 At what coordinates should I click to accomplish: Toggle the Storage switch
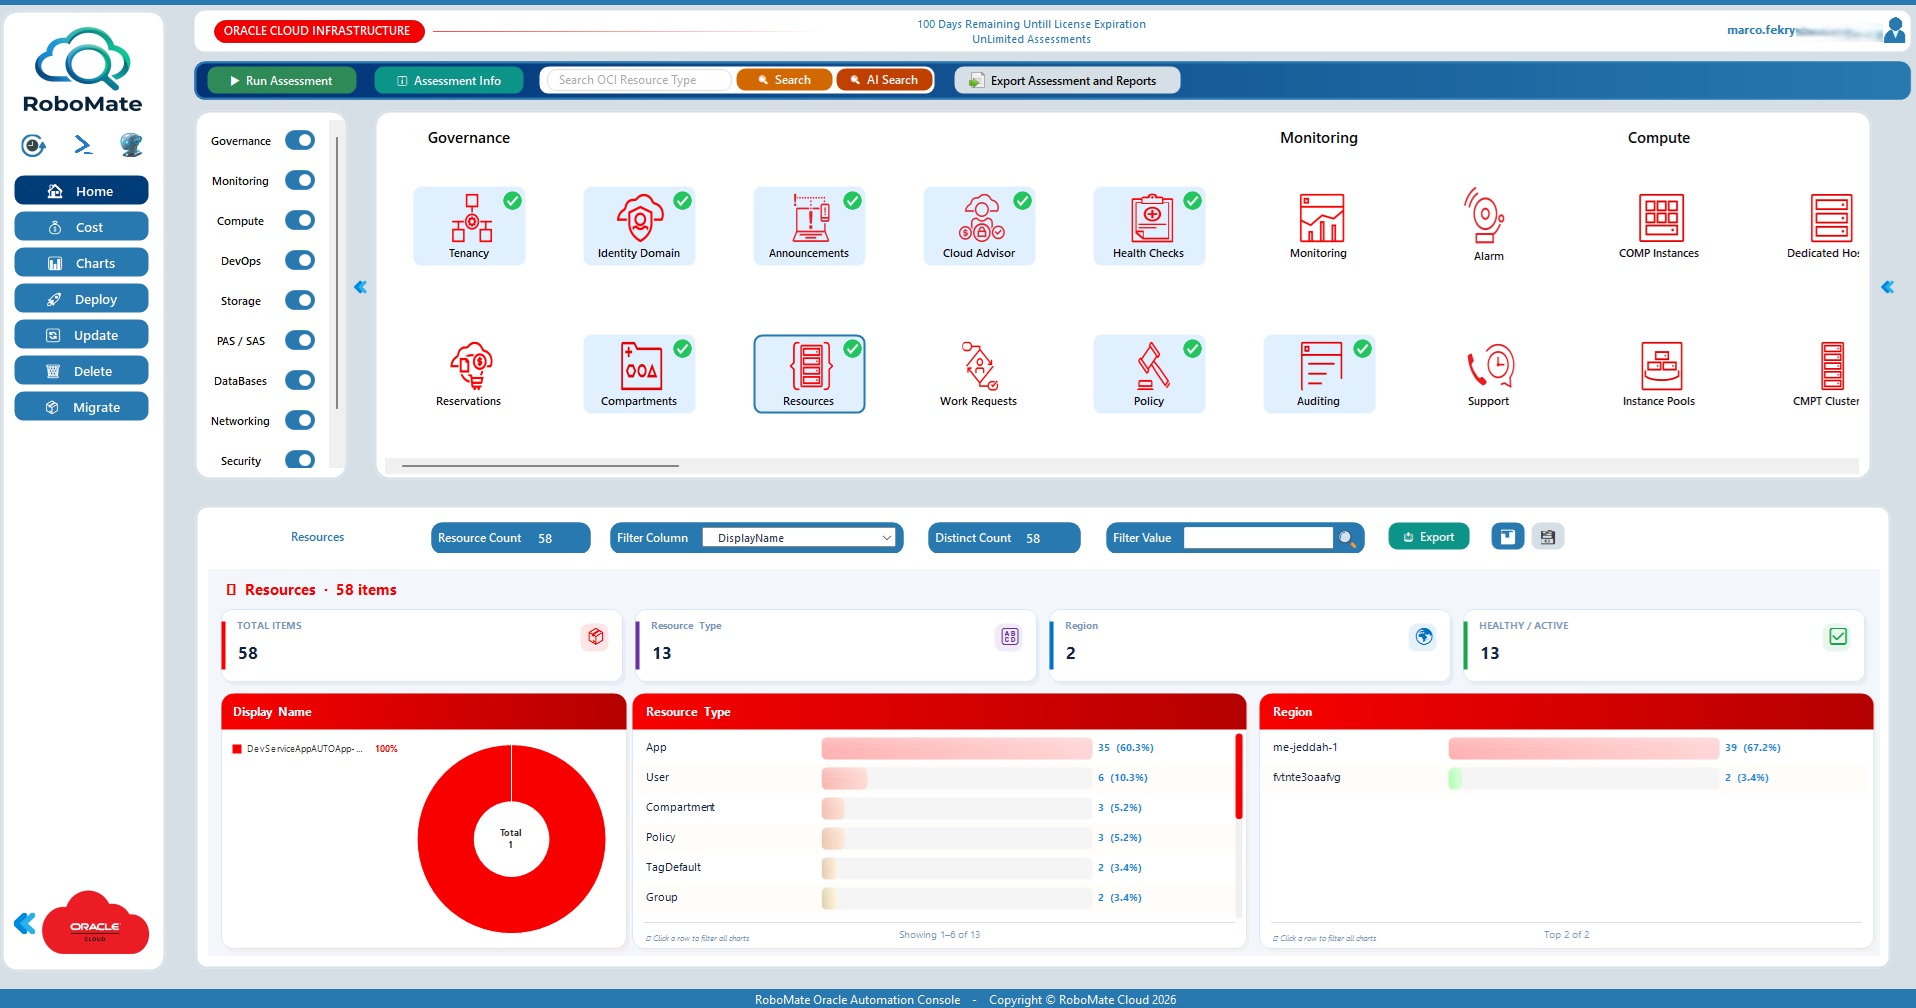pos(300,300)
